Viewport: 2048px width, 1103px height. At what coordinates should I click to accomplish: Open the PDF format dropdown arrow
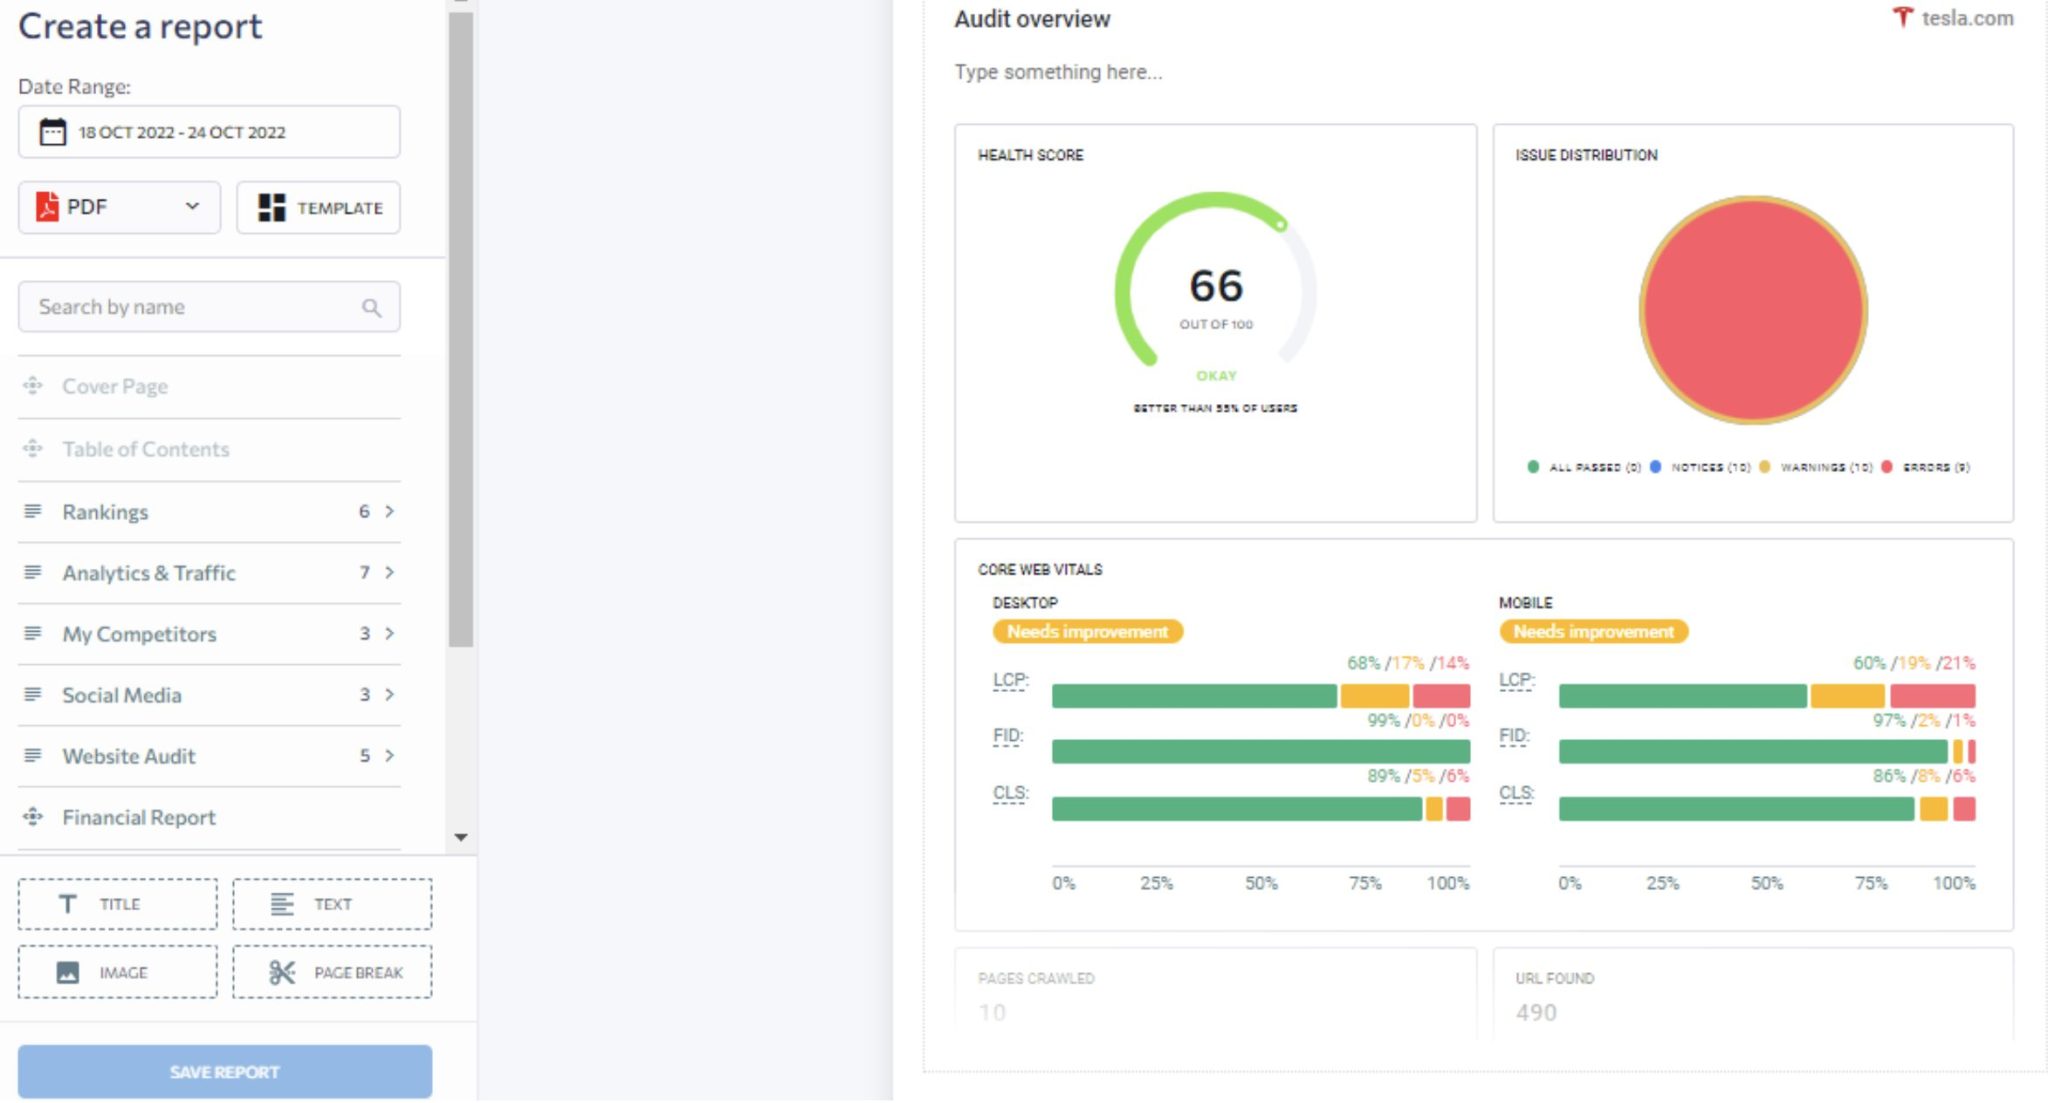[x=192, y=206]
